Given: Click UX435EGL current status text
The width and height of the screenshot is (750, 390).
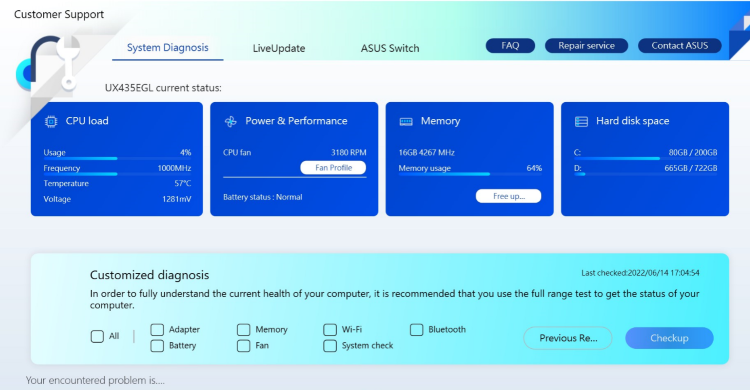Looking at the screenshot, I should 163,88.
